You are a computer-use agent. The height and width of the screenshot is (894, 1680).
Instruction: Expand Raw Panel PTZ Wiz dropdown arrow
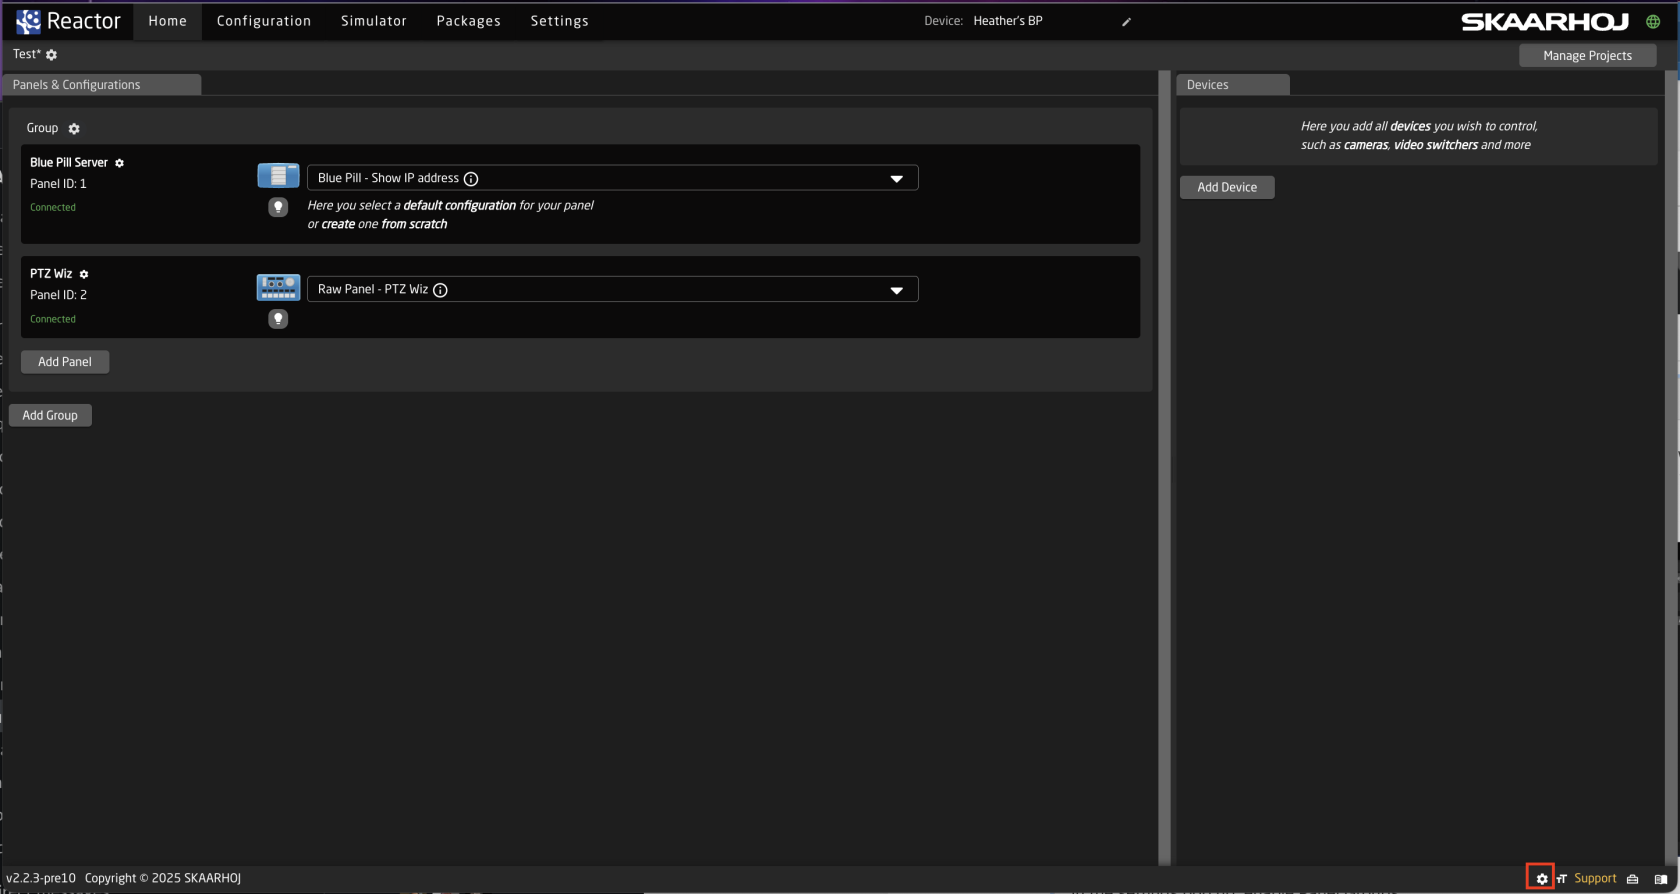(x=897, y=290)
